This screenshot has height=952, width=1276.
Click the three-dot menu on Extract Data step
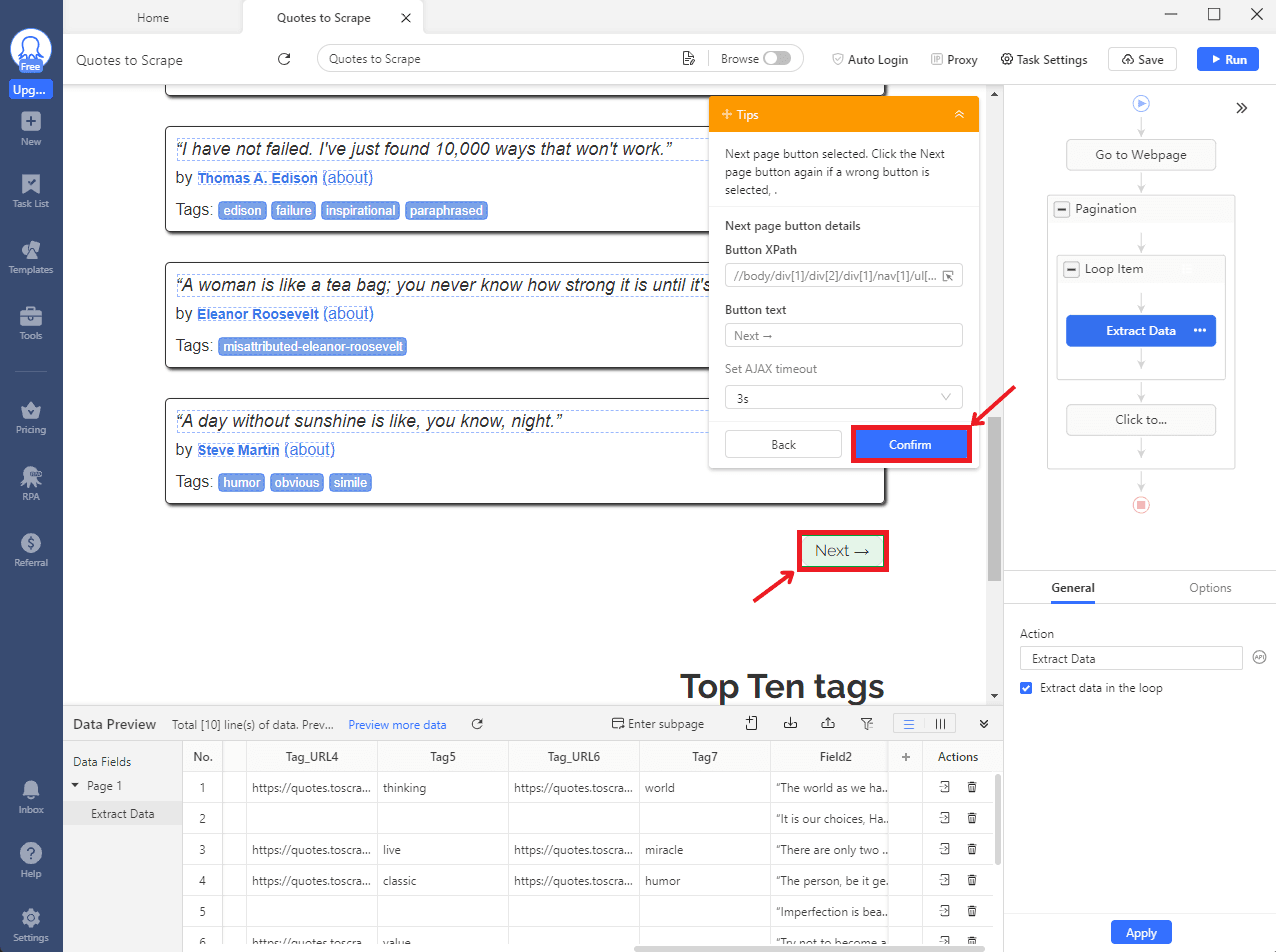pos(1200,331)
